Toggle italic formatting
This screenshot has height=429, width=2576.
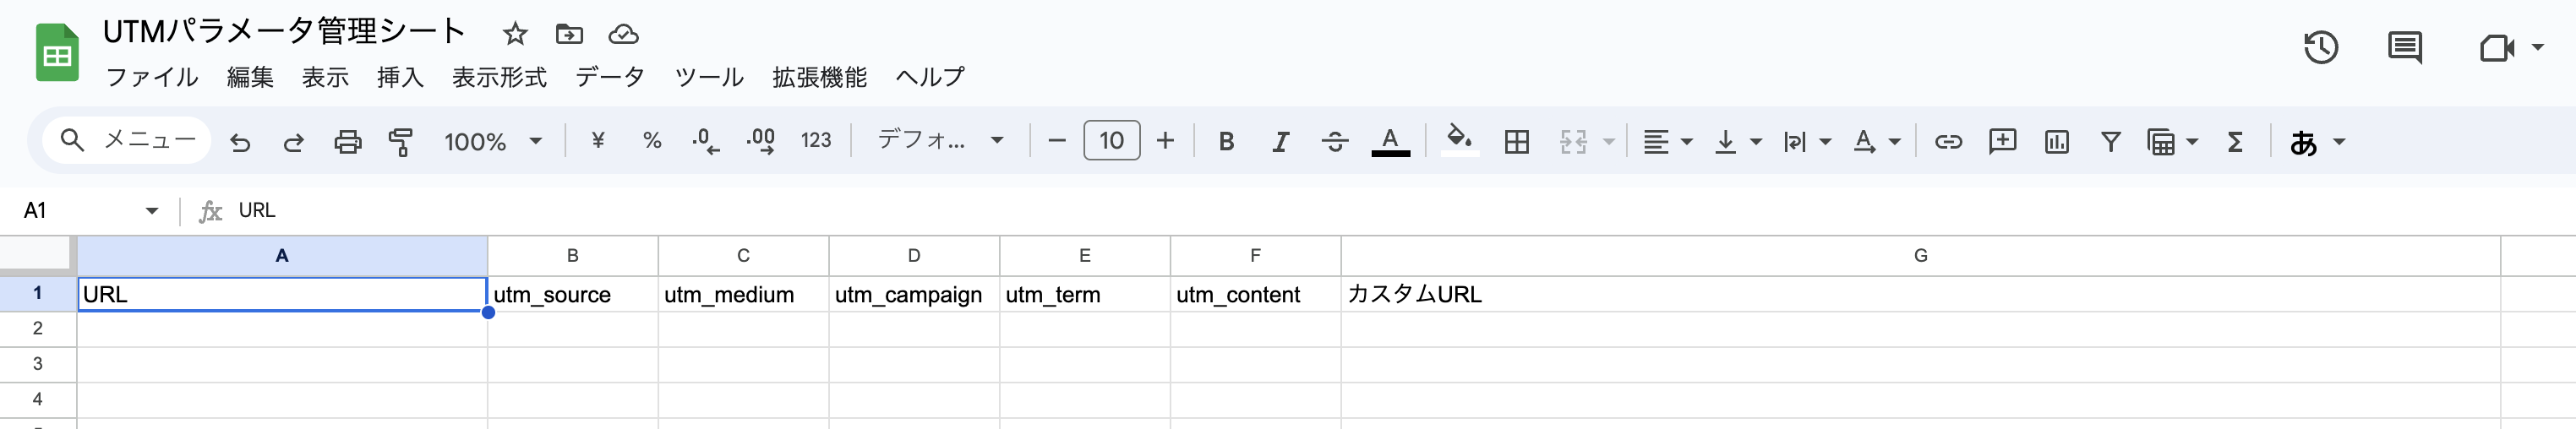click(1280, 142)
